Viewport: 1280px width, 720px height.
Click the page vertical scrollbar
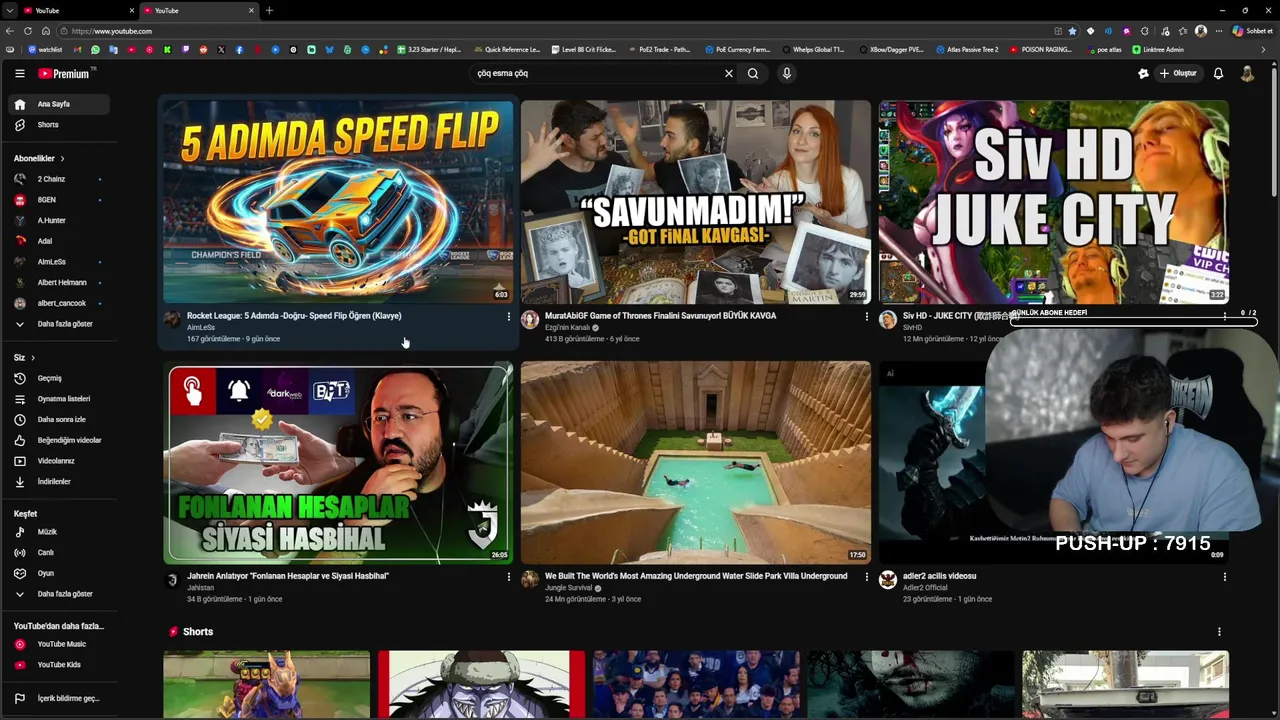point(1274,130)
